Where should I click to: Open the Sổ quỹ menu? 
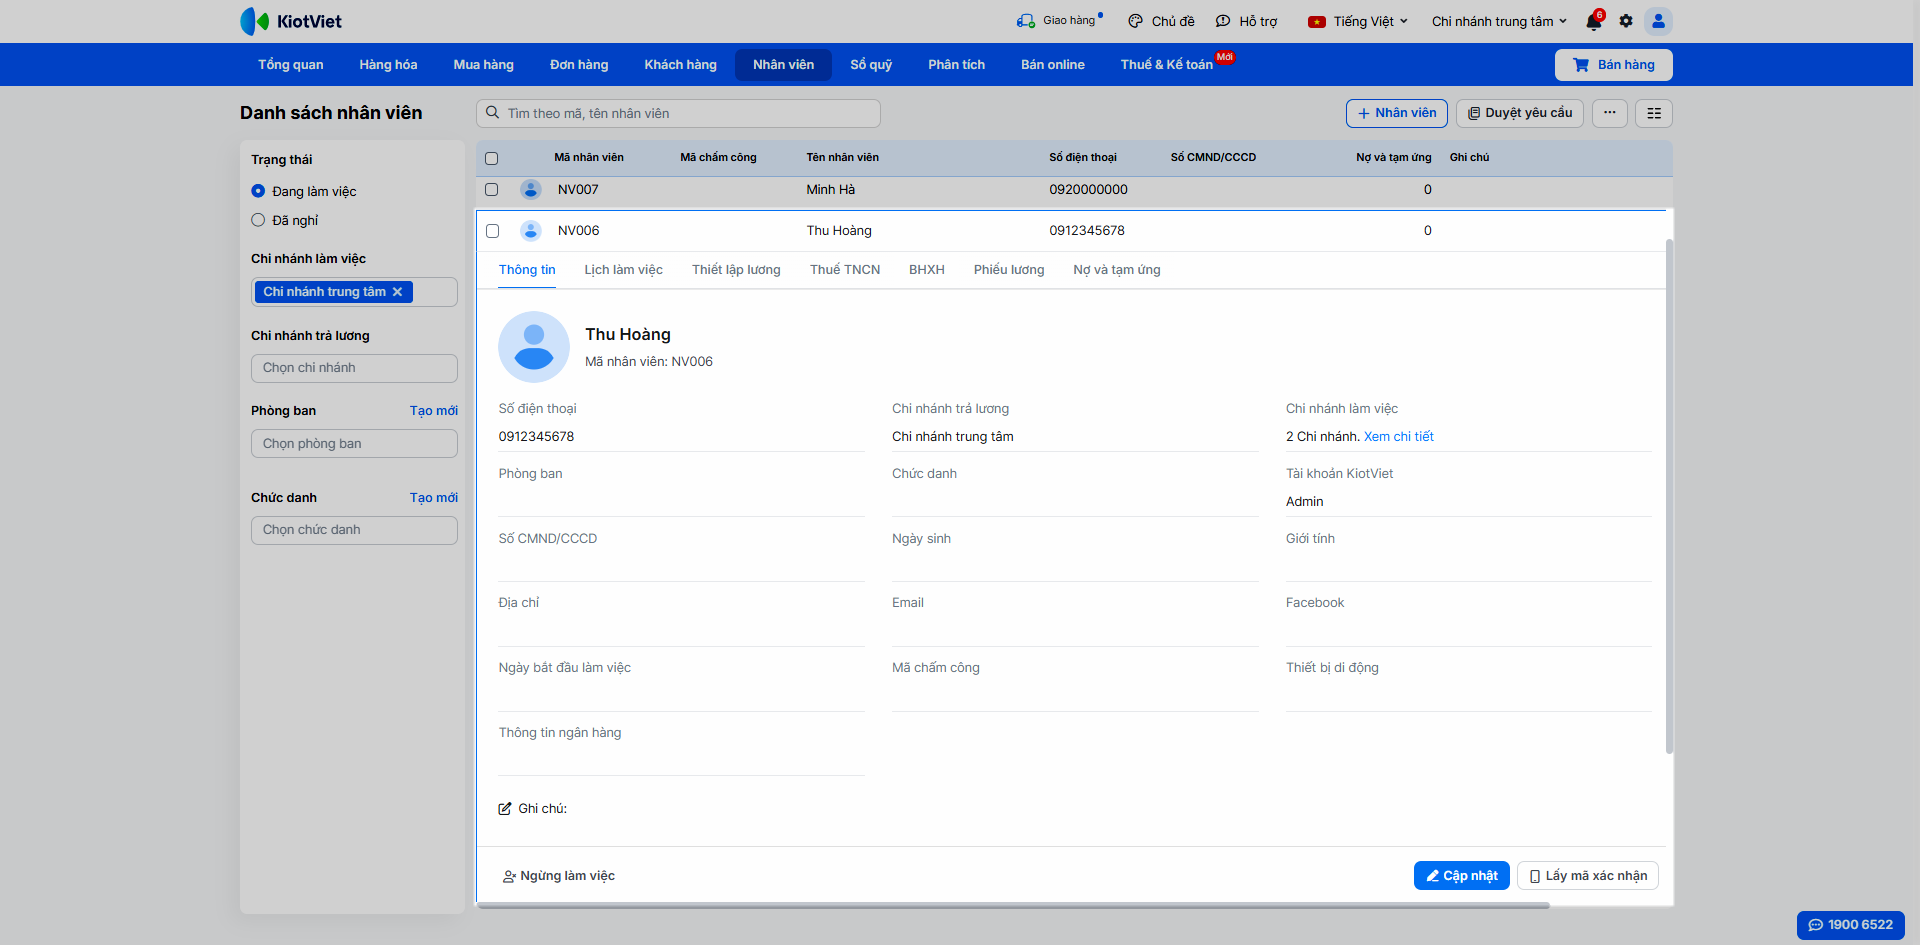point(871,65)
